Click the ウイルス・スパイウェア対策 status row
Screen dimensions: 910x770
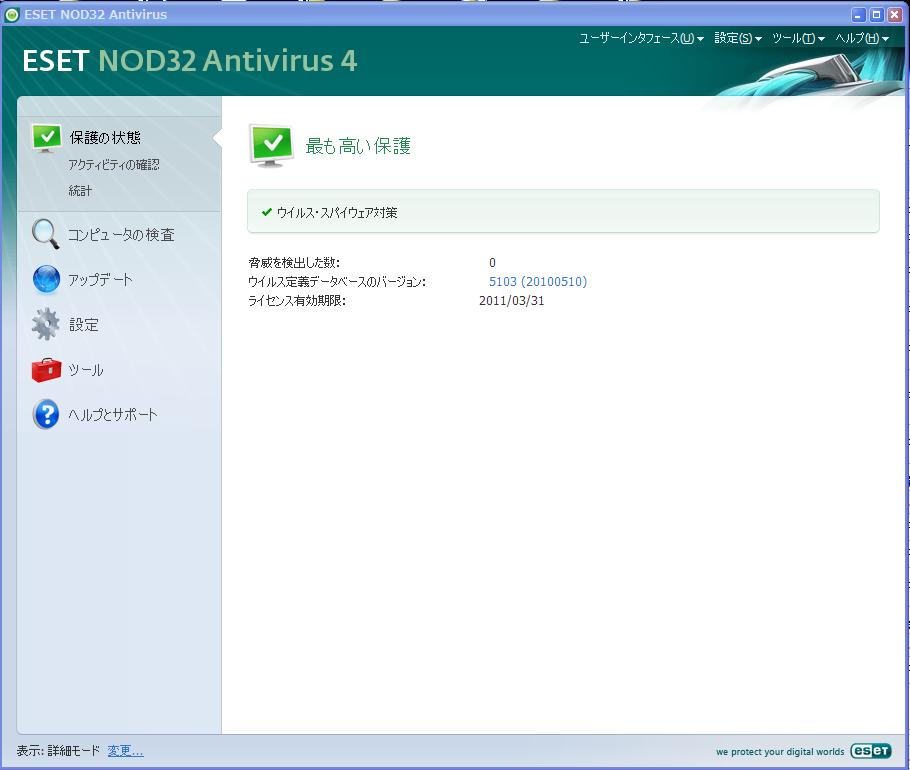pyautogui.click(x=563, y=212)
